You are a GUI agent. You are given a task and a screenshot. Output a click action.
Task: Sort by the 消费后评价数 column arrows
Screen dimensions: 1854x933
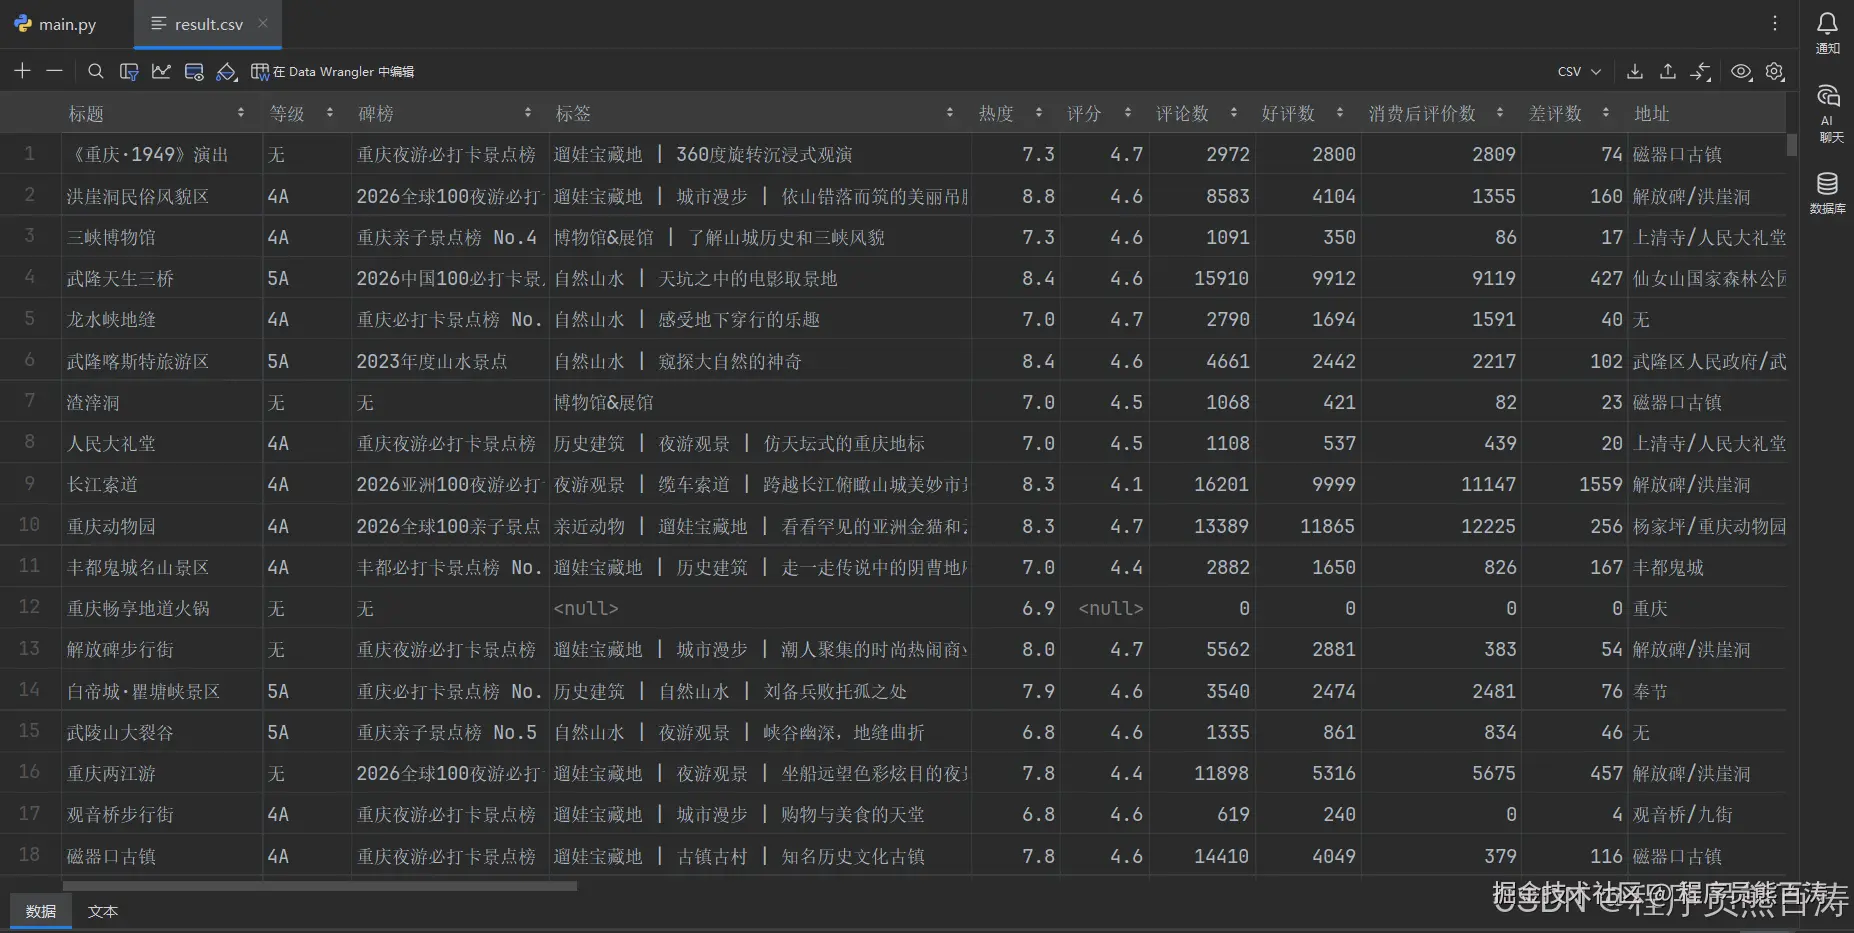1500,113
